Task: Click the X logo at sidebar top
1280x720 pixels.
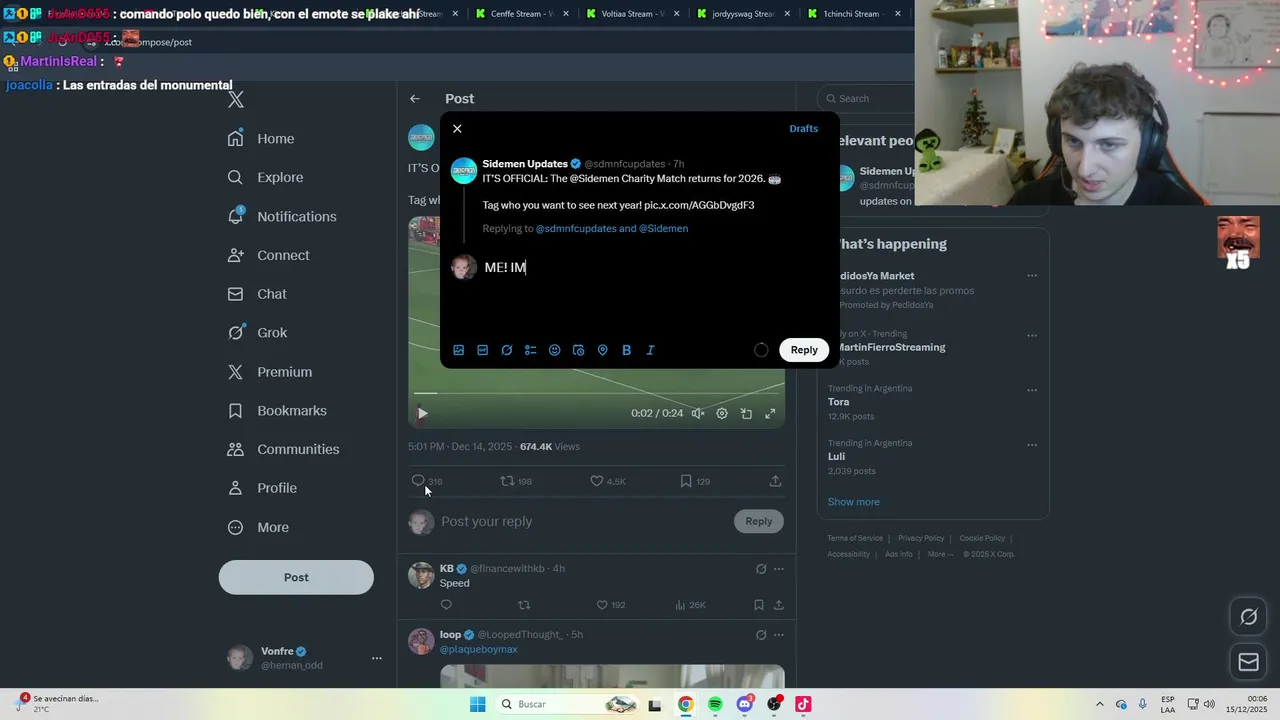Action: pos(236,100)
